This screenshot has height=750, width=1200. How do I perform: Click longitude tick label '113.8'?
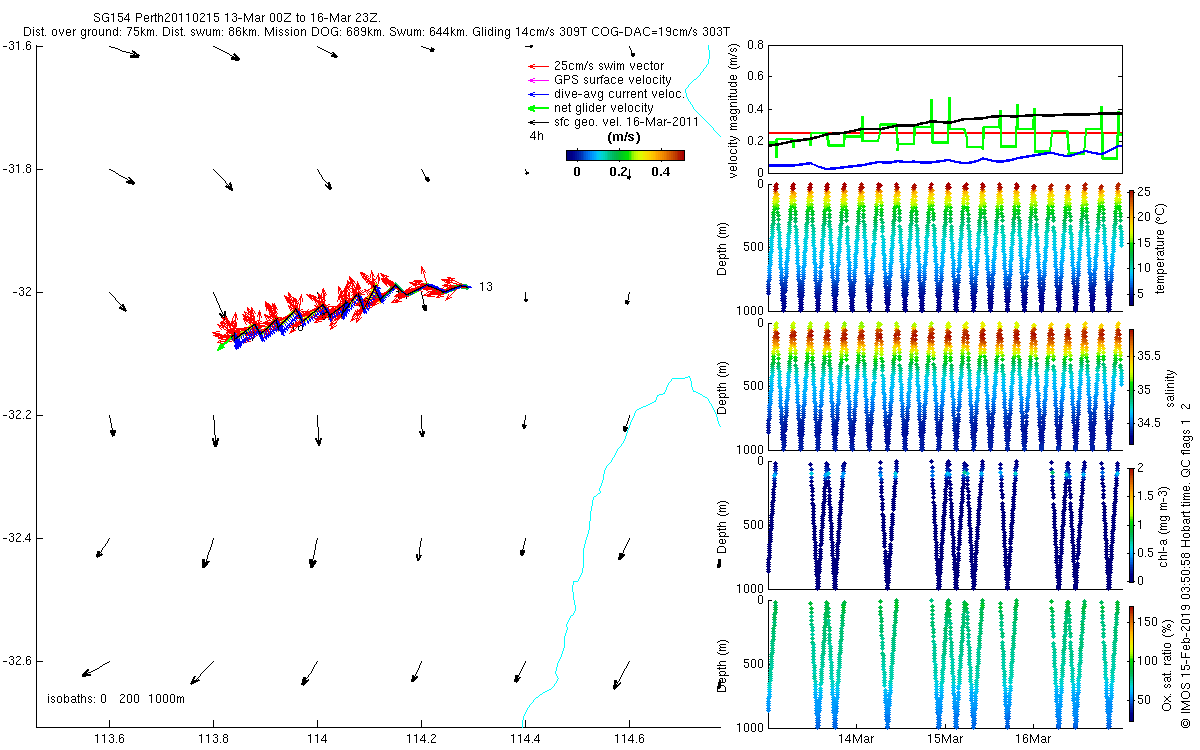click(x=213, y=740)
